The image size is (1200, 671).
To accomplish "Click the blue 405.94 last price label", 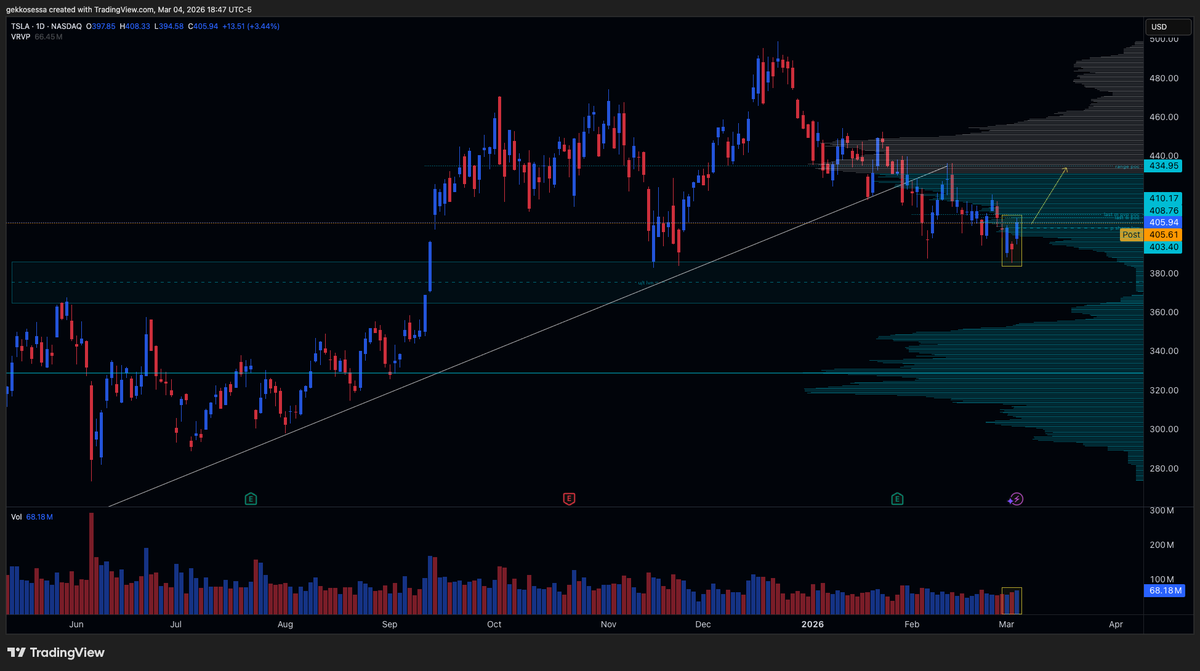I will point(1164,222).
